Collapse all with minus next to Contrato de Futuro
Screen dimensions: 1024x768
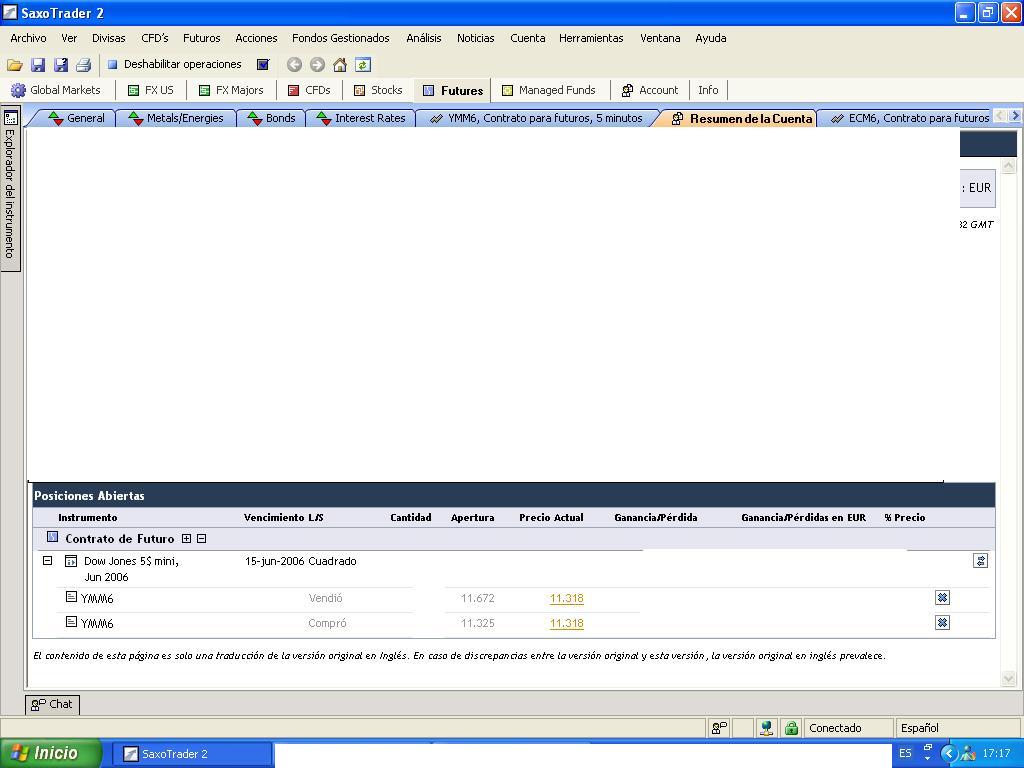(202, 539)
